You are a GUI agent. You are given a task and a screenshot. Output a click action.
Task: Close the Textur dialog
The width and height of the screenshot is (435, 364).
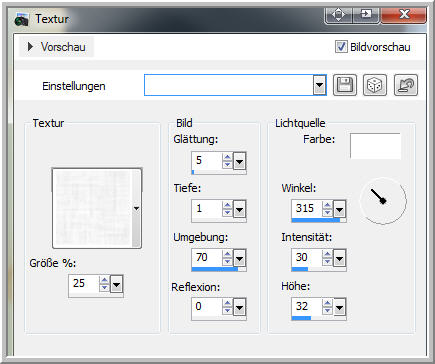point(404,15)
